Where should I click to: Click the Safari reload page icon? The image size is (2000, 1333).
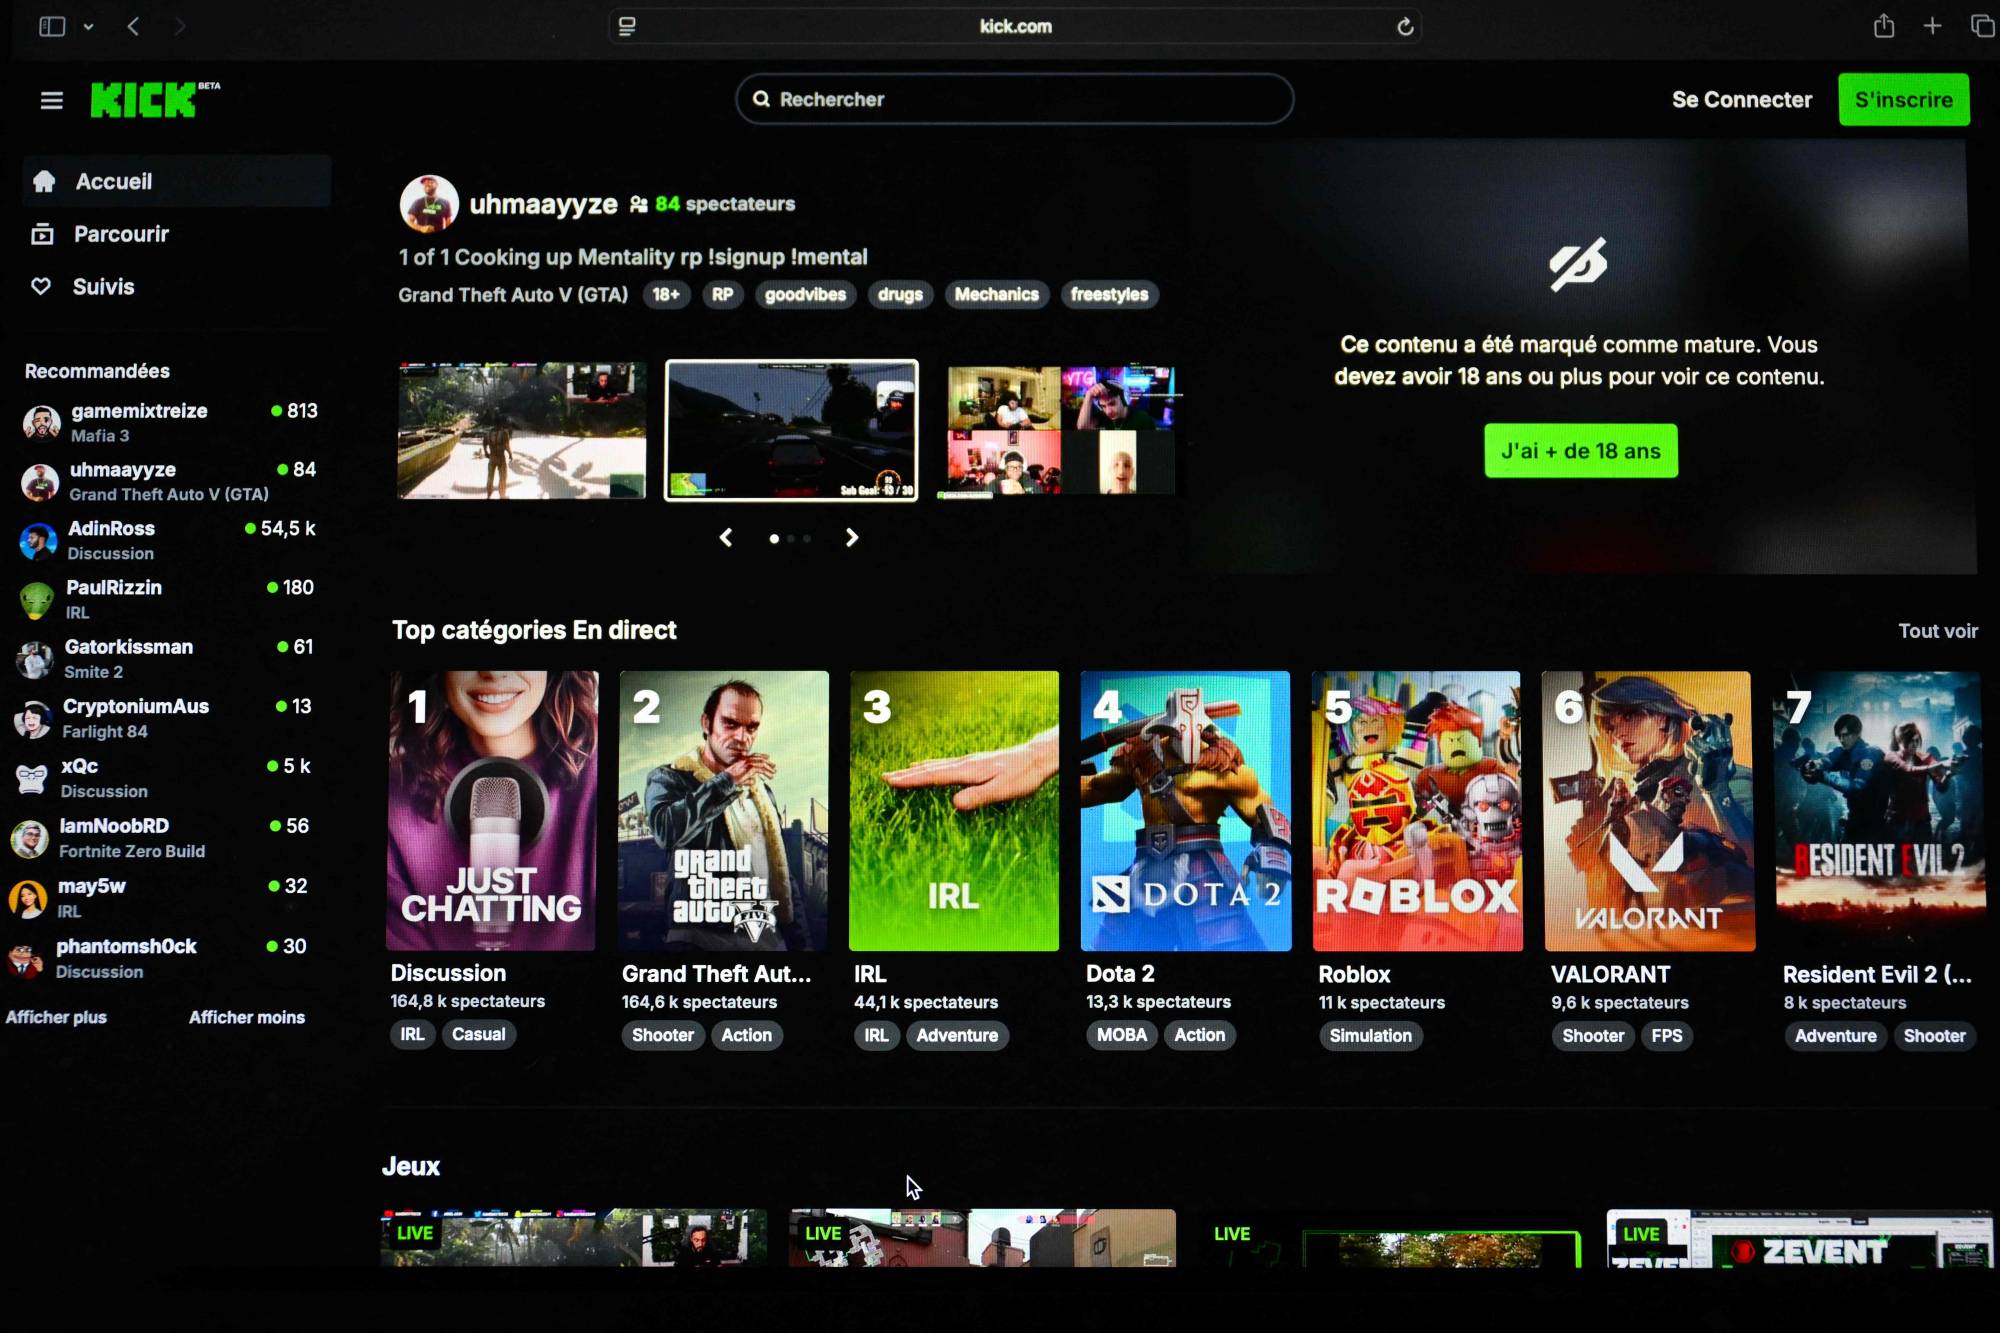pos(1405,27)
